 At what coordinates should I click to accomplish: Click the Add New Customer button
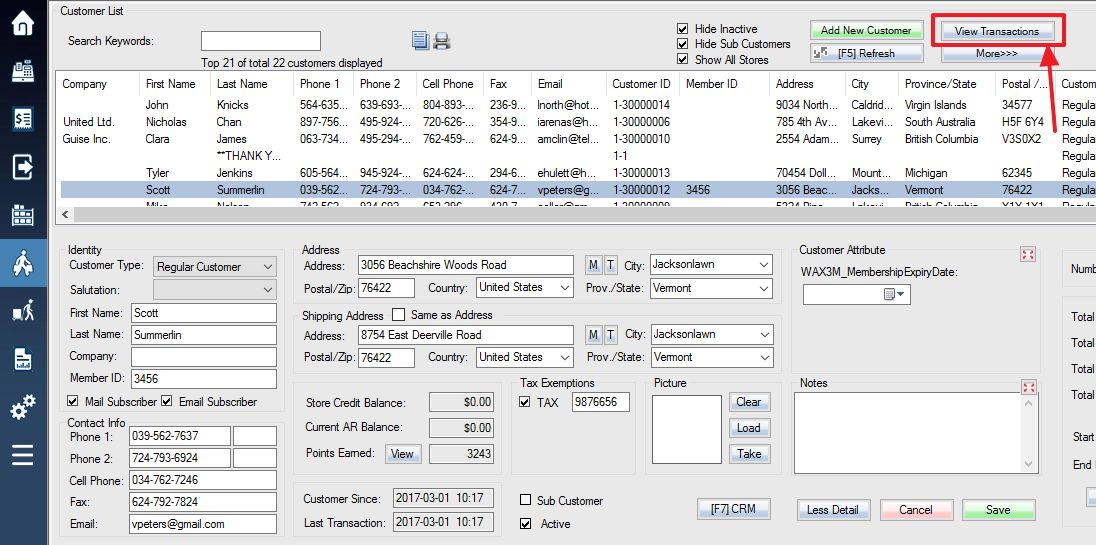coord(866,30)
